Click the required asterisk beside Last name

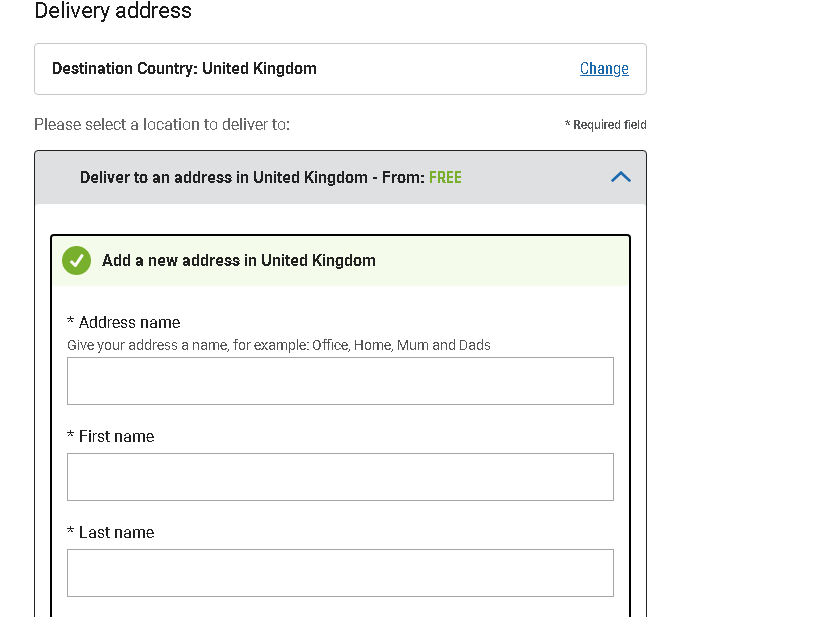coord(71,531)
